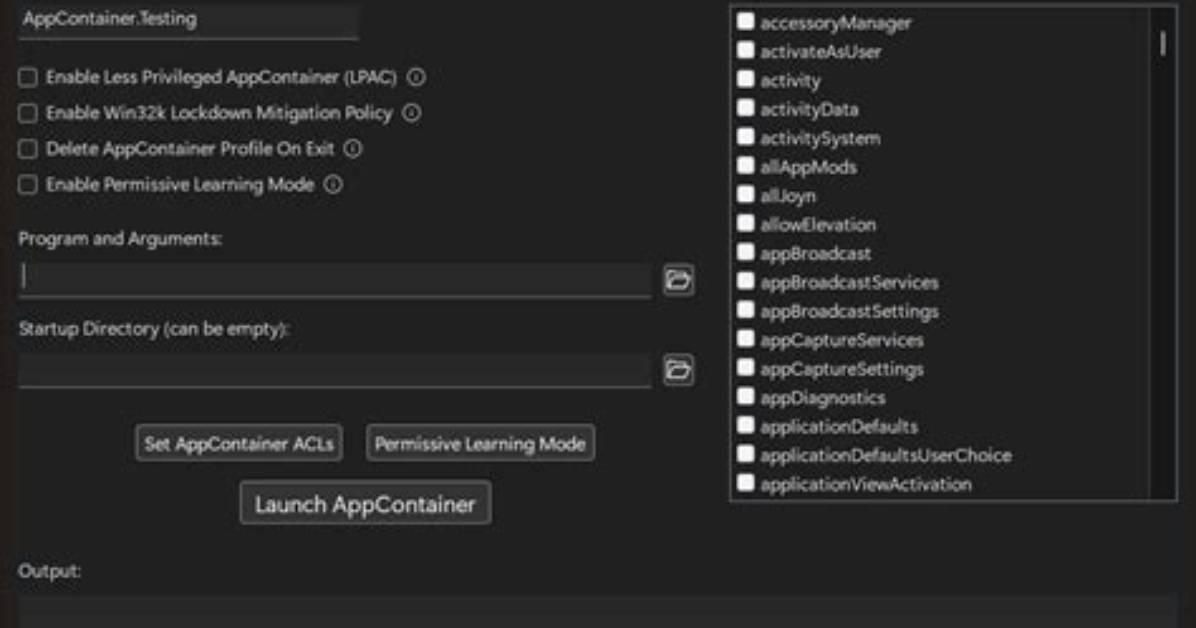Image resolution: width=1196 pixels, height=628 pixels.
Task: Open folder browser for Startup Directory
Action: coord(678,370)
